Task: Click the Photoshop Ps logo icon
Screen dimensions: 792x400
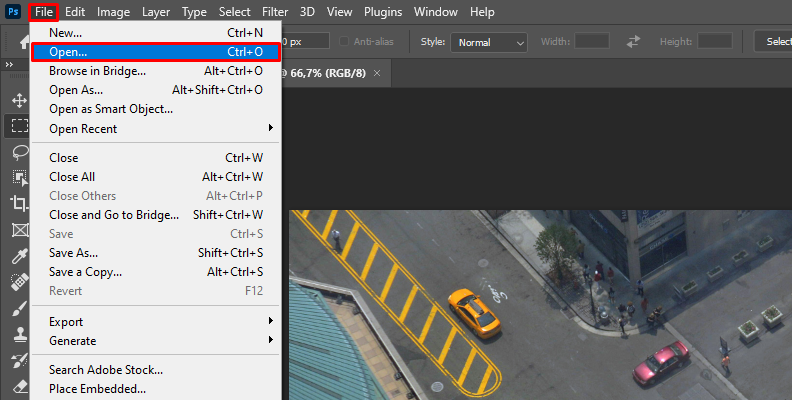Action: click(13, 11)
